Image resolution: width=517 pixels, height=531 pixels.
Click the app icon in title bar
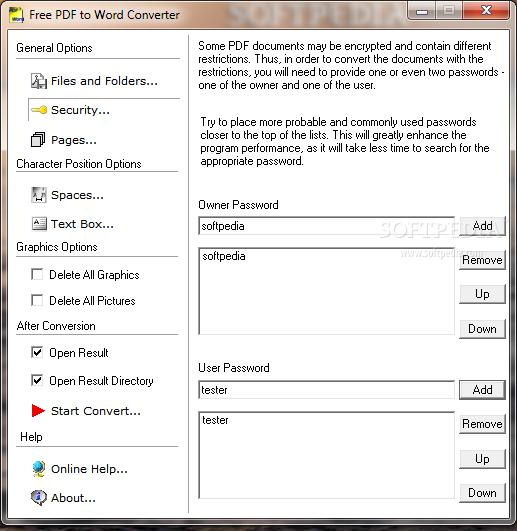(x=16, y=15)
